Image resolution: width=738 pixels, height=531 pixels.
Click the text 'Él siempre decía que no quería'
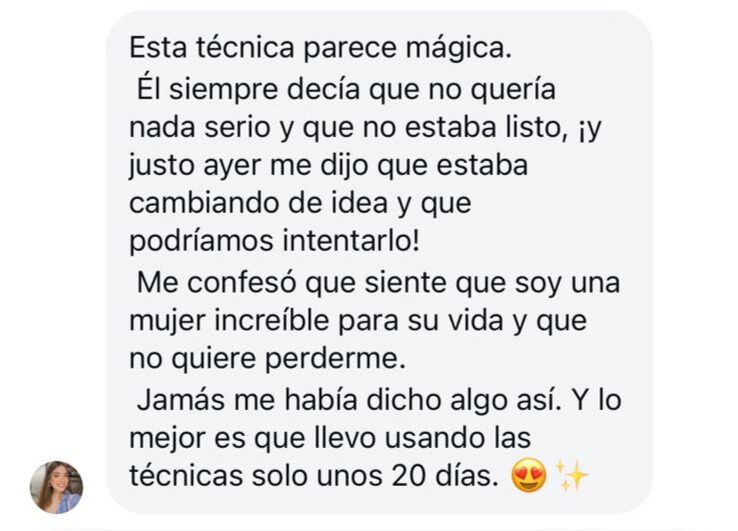pyautogui.click(x=346, y=89)
